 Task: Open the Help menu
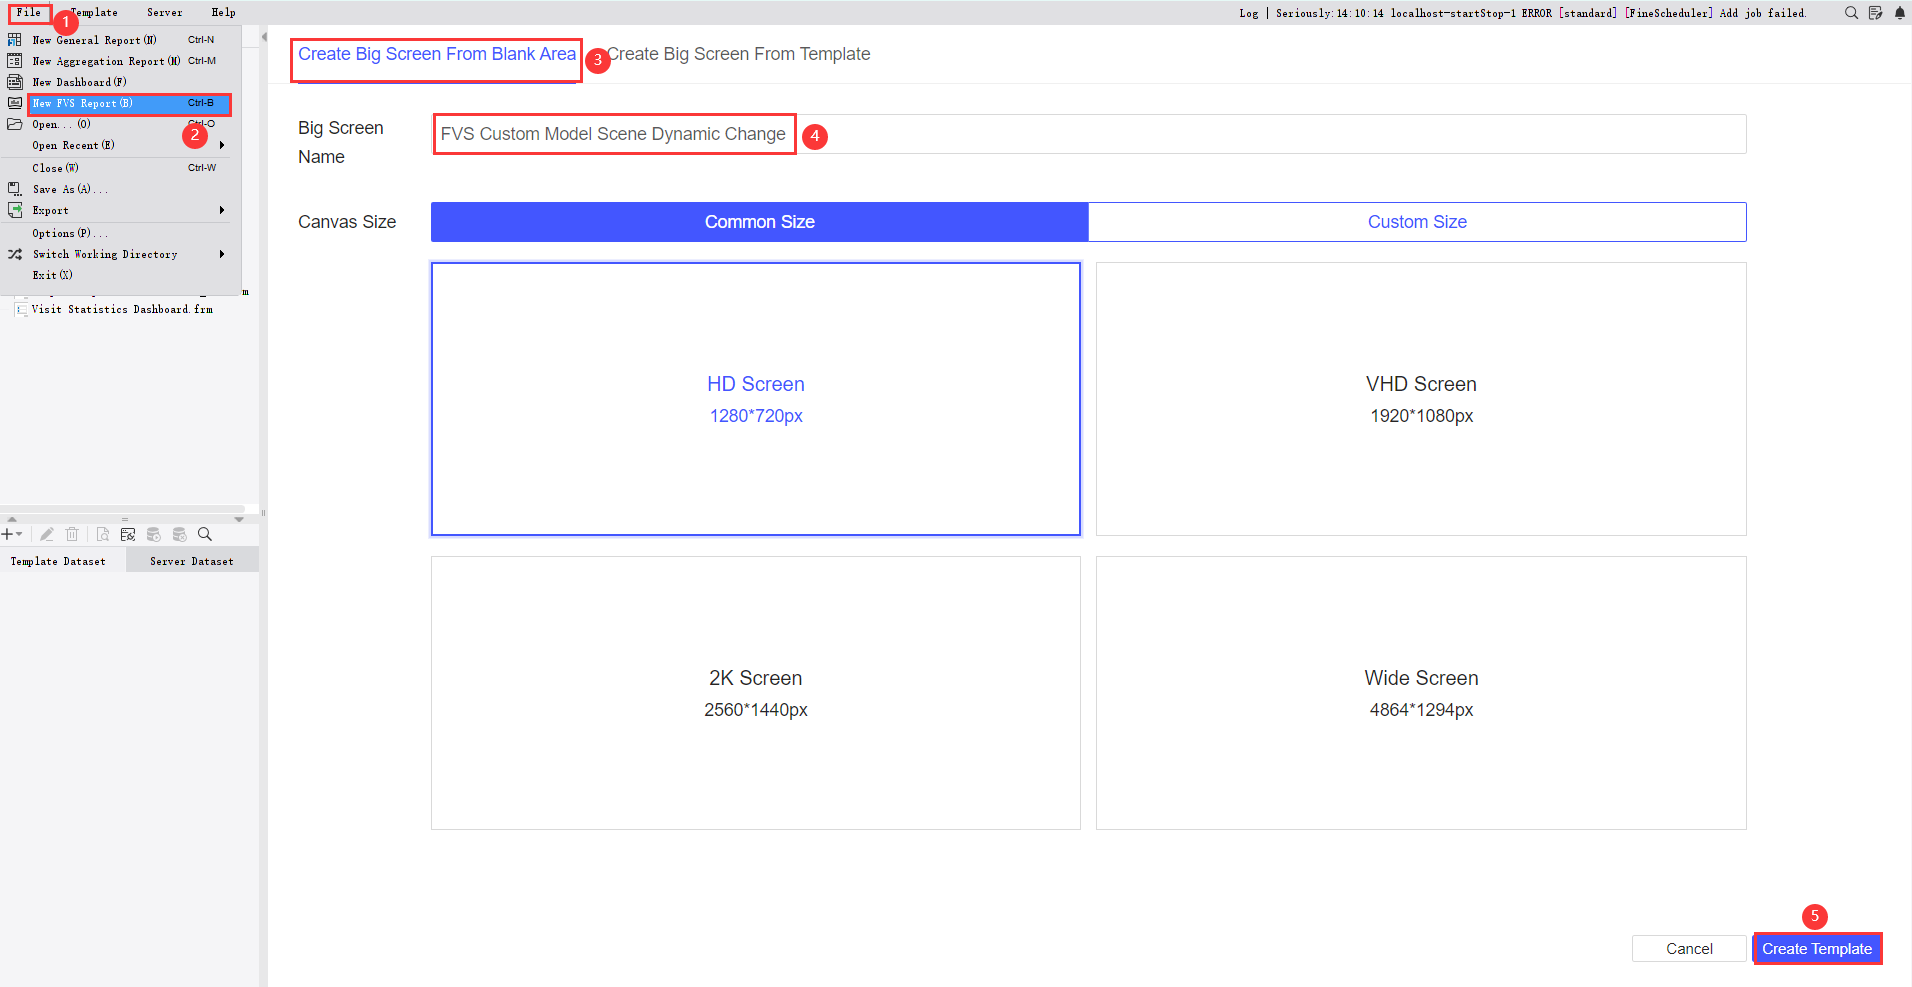223,13
